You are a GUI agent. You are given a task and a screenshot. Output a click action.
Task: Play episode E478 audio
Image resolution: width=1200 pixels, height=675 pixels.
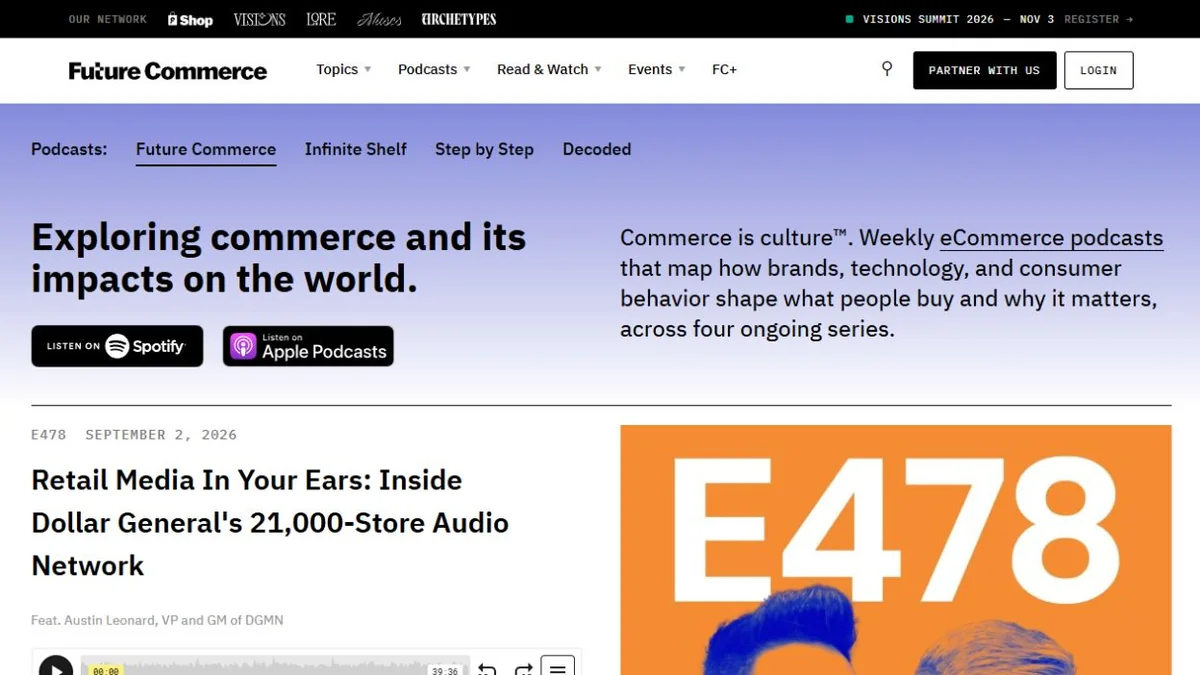coord(56,668)
